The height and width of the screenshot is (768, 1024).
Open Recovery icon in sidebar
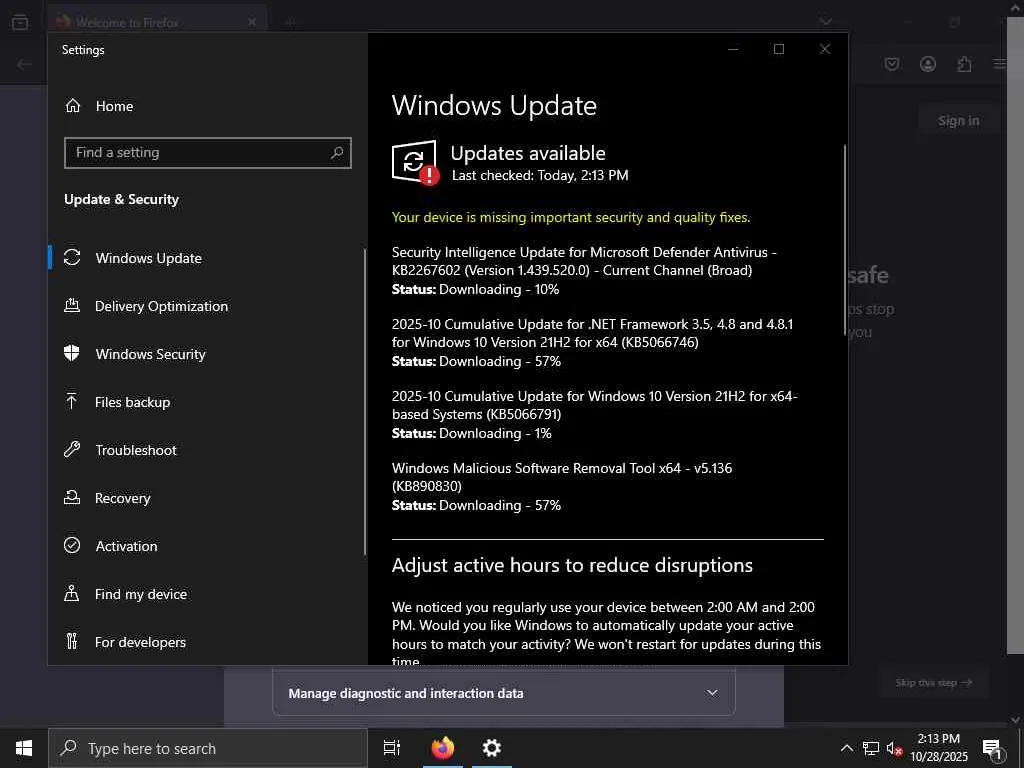click(72, 498)
